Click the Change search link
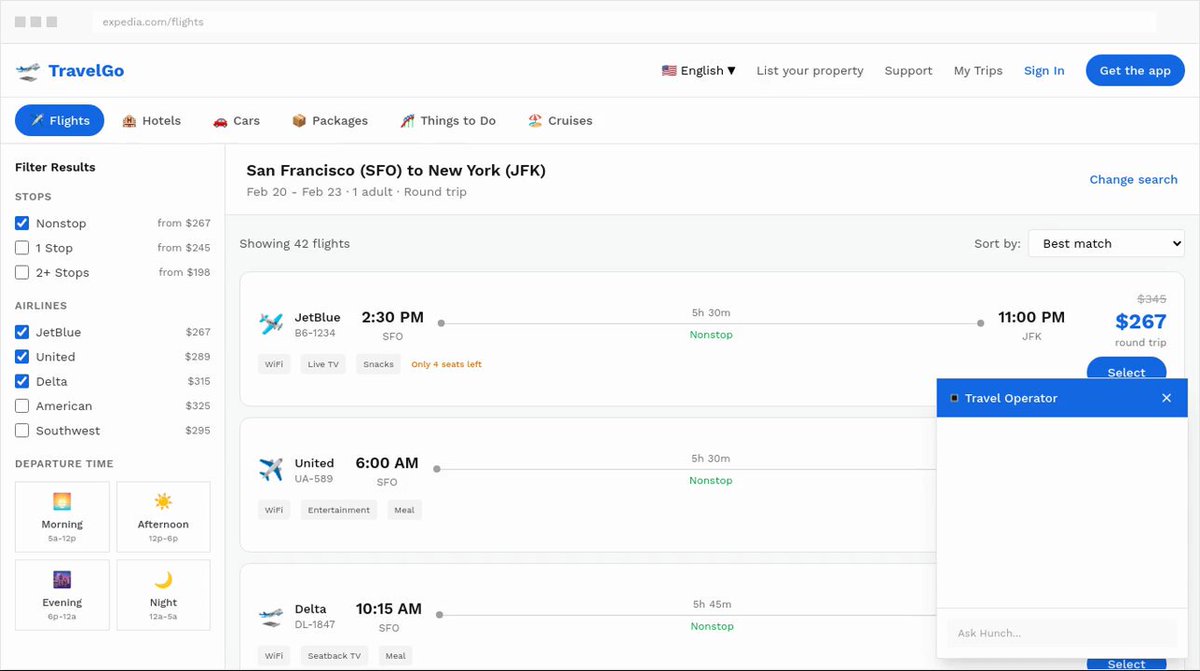1200x671 pixels. click(x=1133, y=180)
